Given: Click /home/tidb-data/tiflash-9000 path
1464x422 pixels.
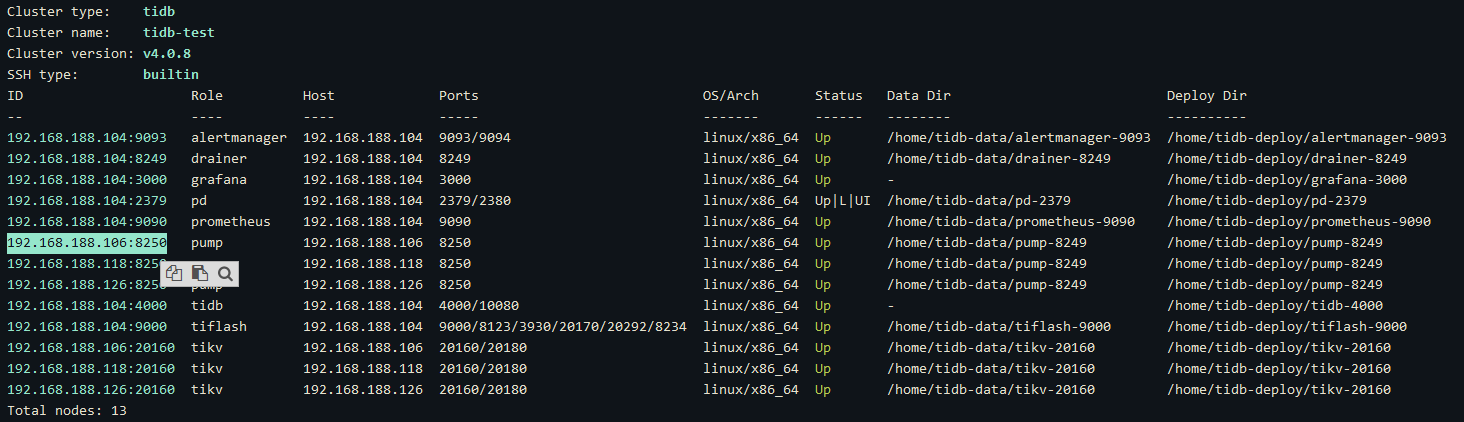Looking at the screenshot, I should [999, 327].
